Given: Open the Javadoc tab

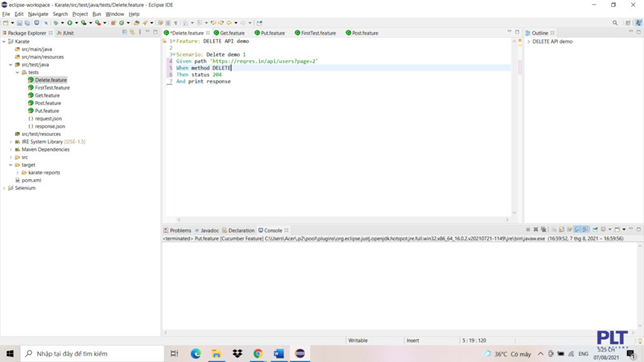Looking at the screenshot, I should click(207, 231).
